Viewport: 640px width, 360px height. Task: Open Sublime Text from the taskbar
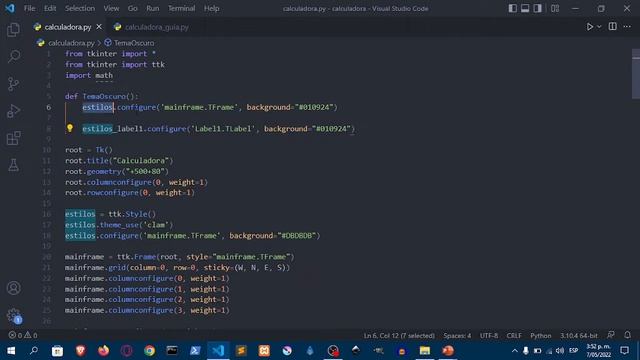241,351
